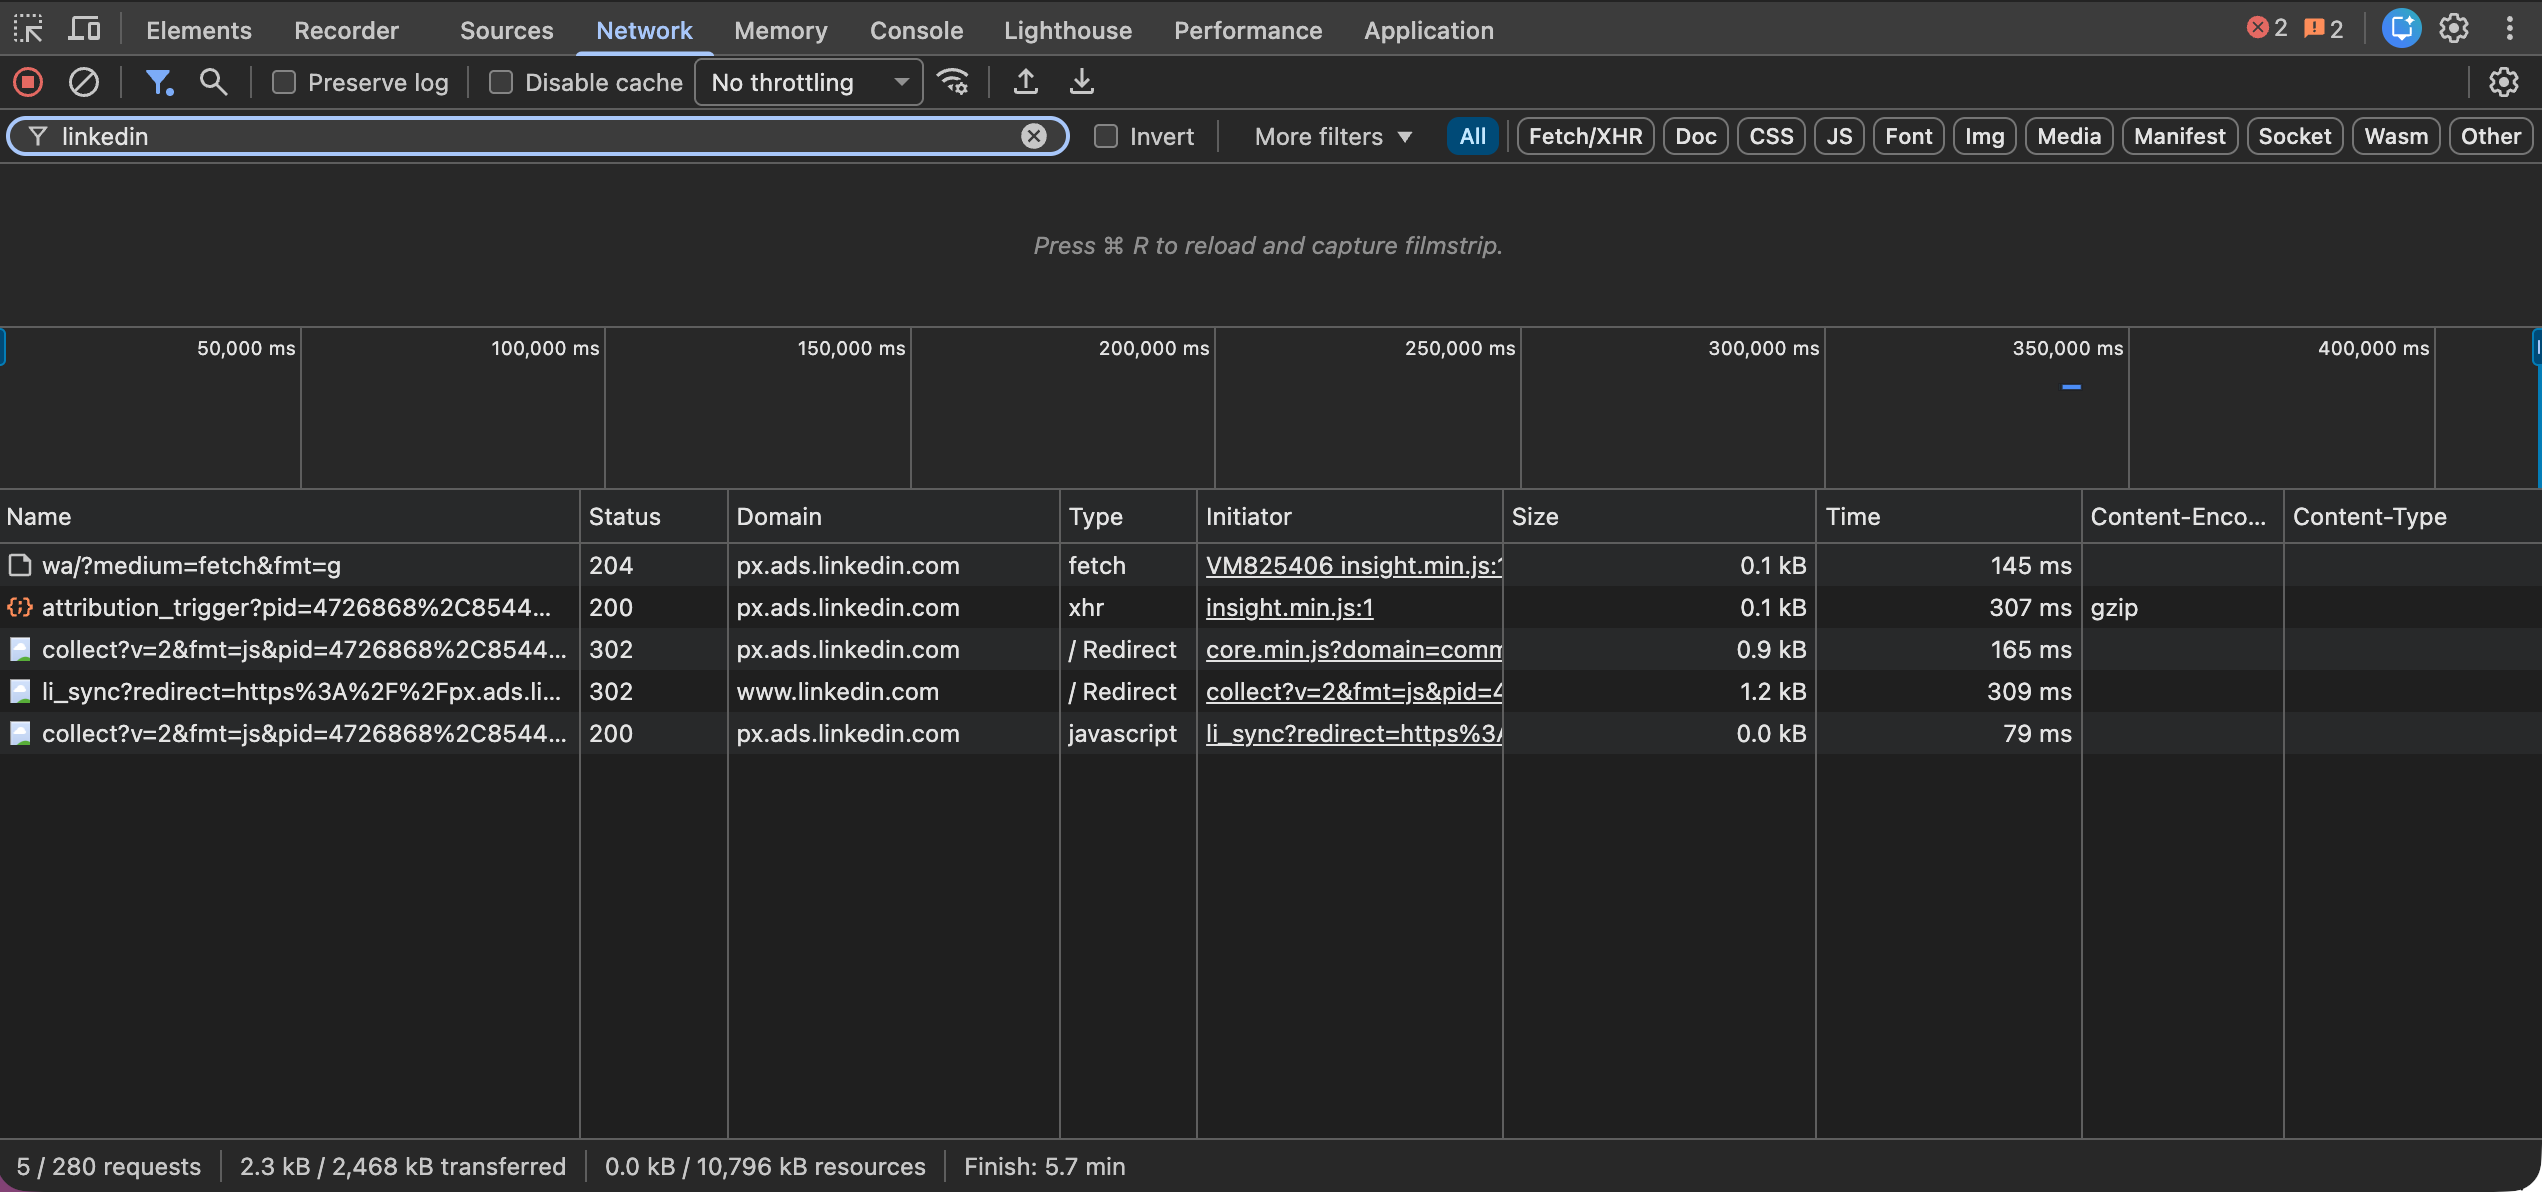This screenshot has width=2542, height=1192.
Task: Enable Preserve log
Action: point(284,82)
